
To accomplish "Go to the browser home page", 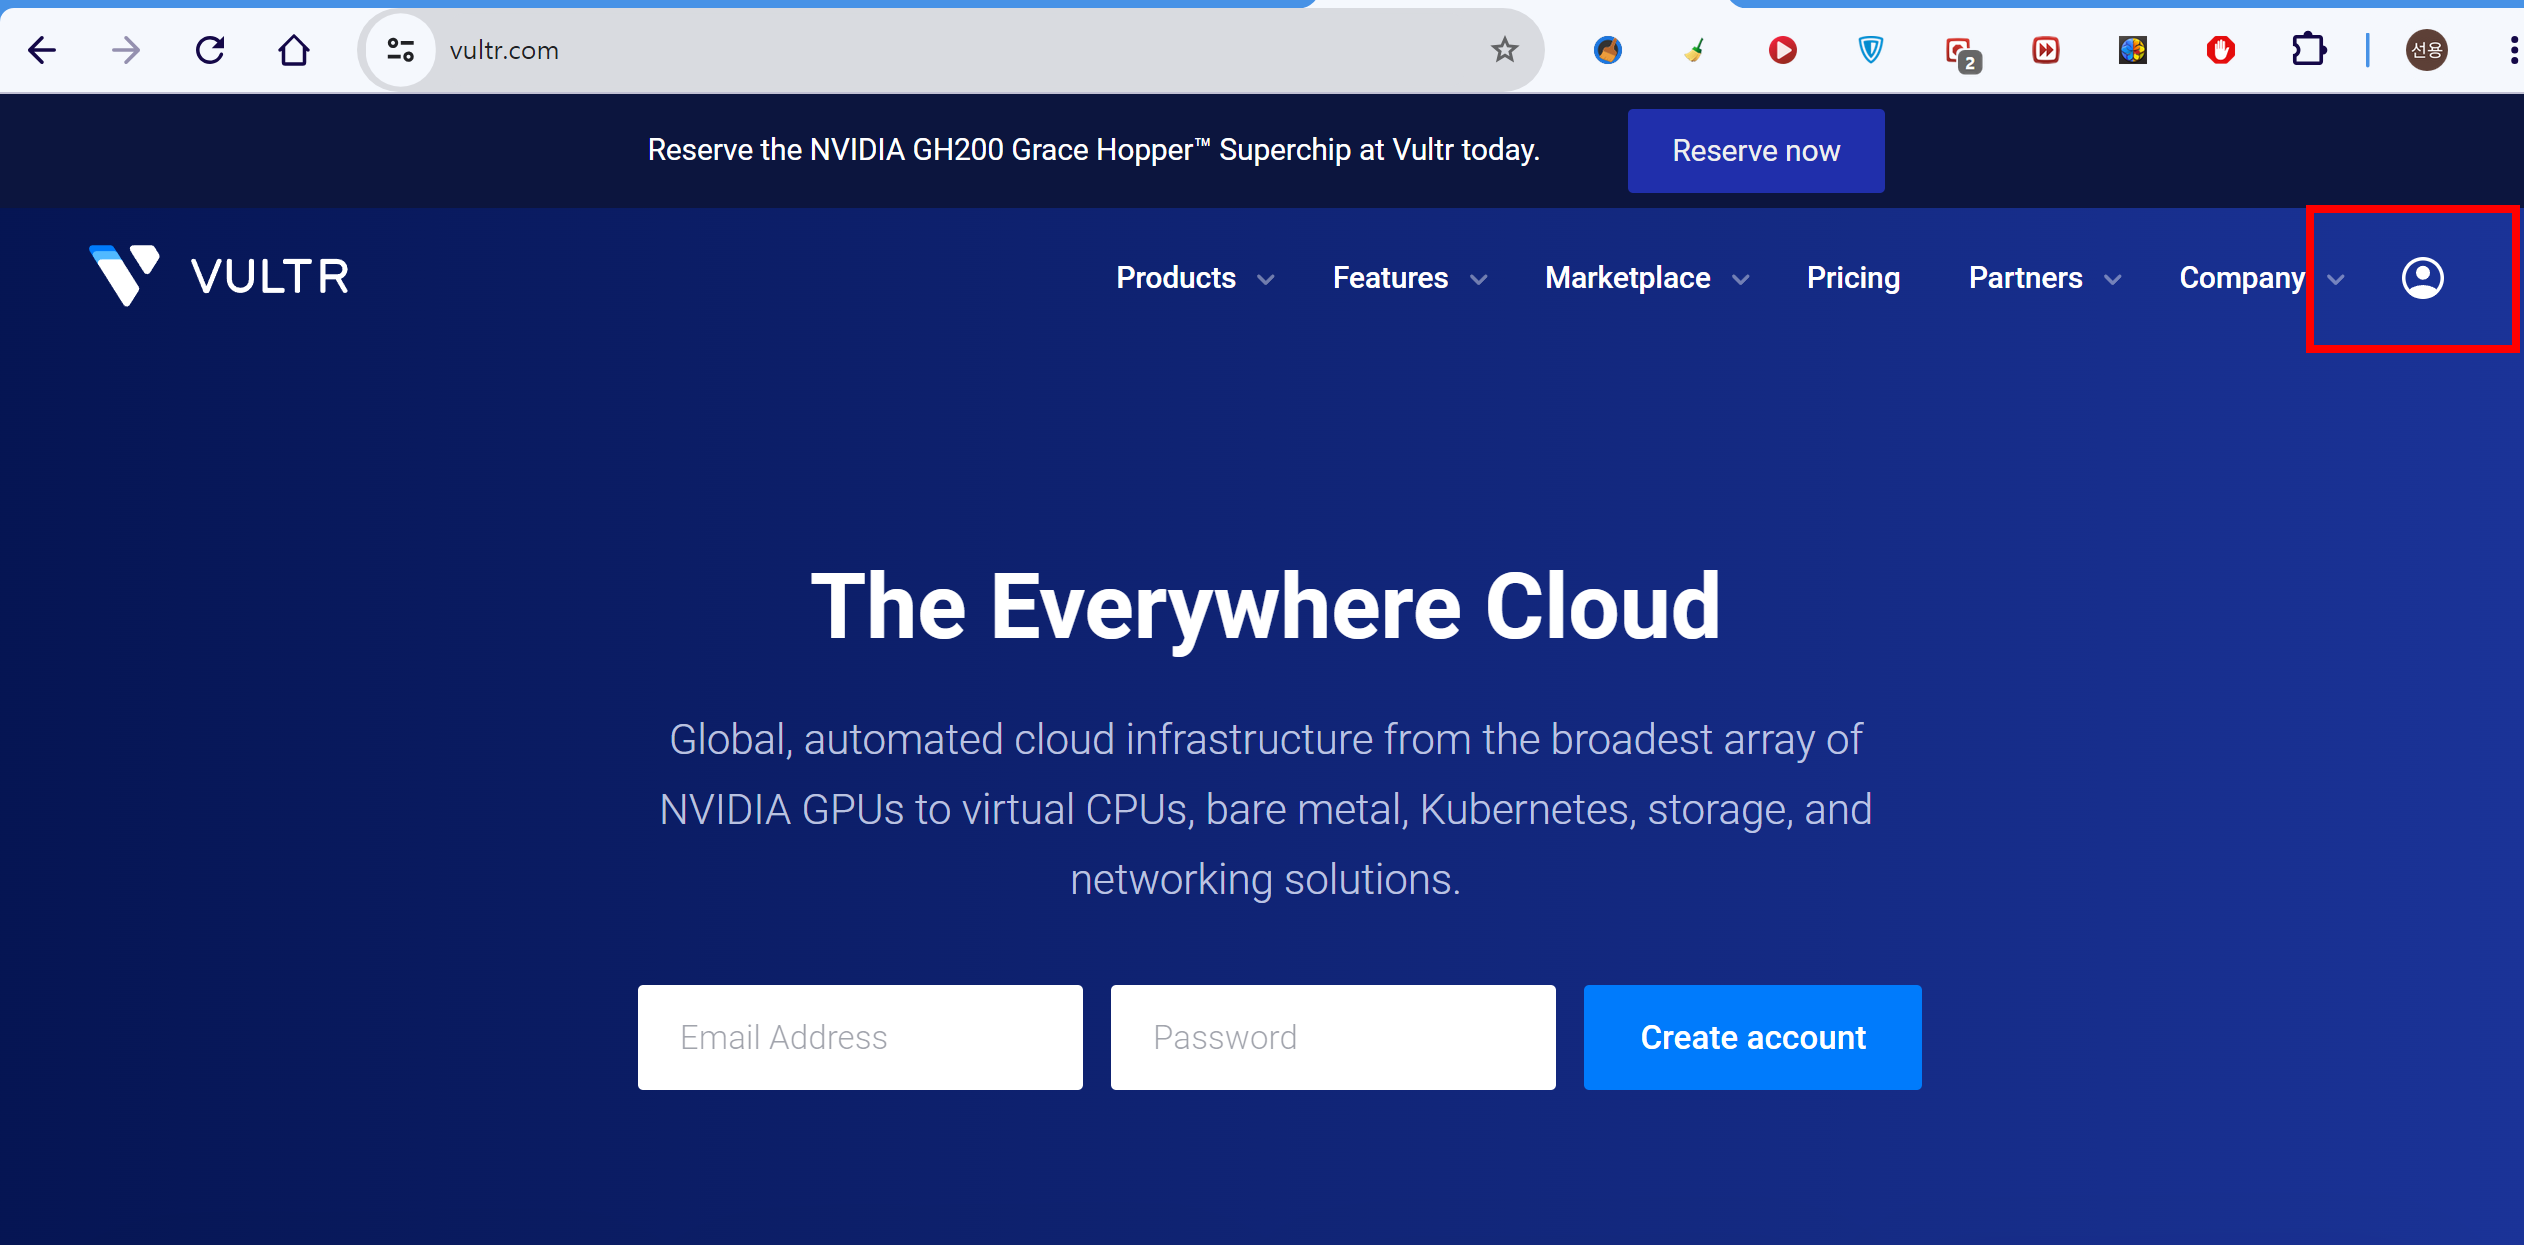I will tap(294, 50).
